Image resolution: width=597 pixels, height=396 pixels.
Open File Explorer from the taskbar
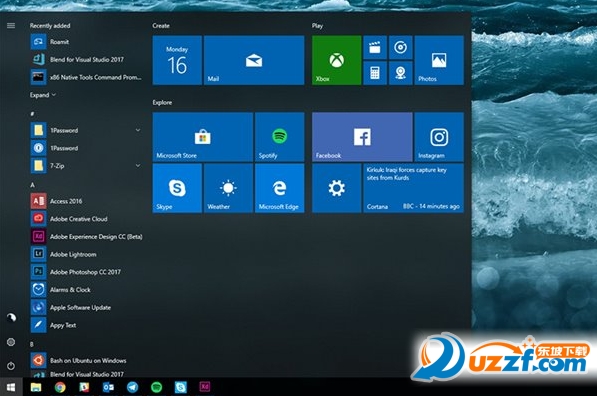tap(36, 387)
